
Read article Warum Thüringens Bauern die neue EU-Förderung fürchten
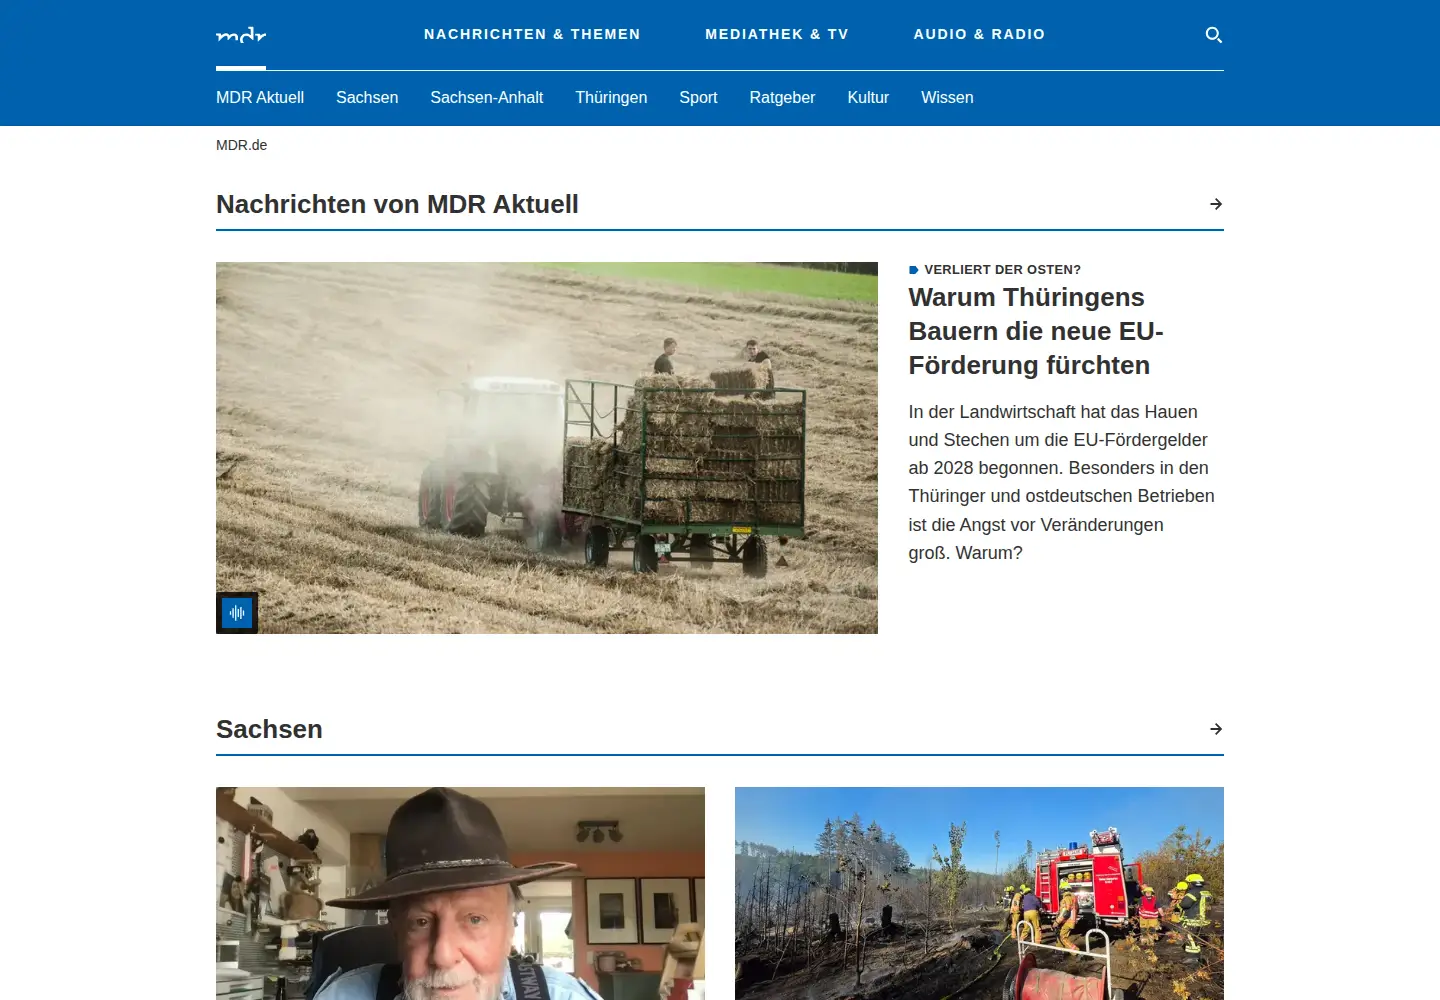(1036, 331)
